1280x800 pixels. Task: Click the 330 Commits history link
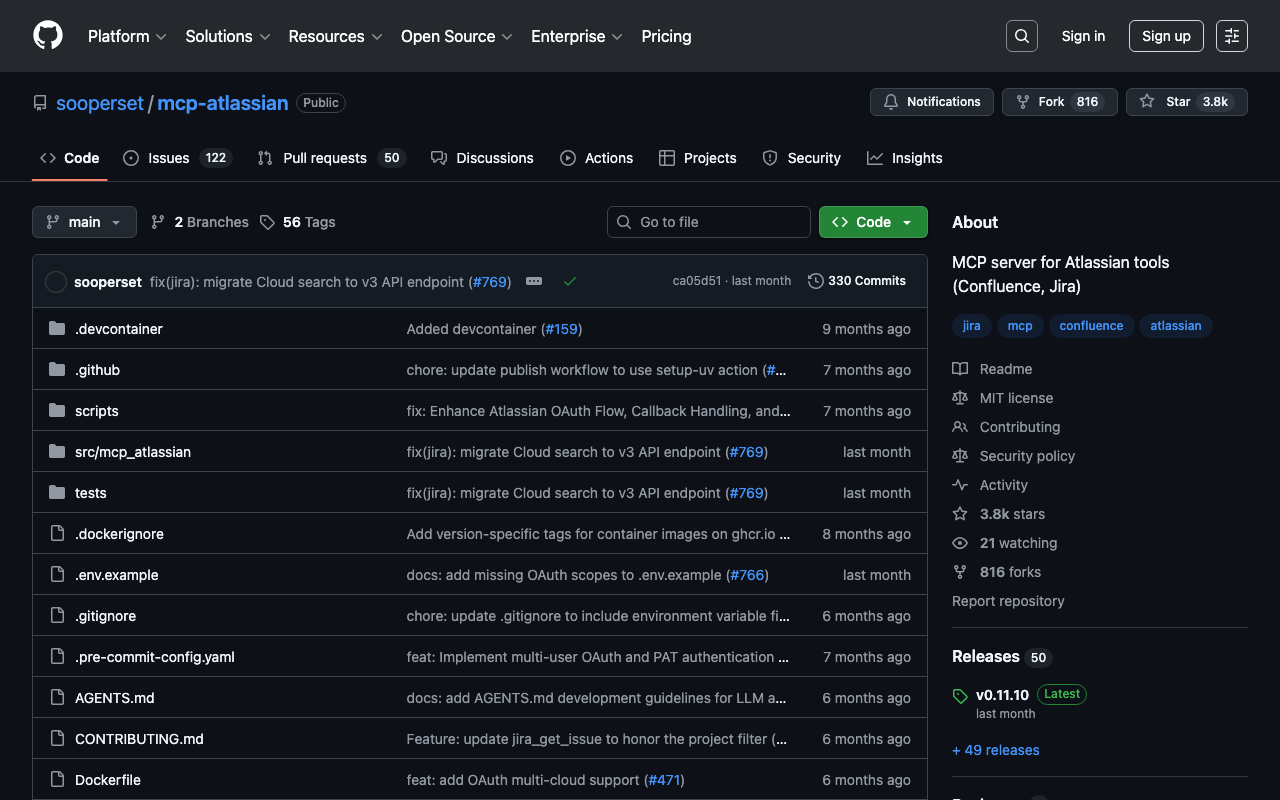pos(857,281)
